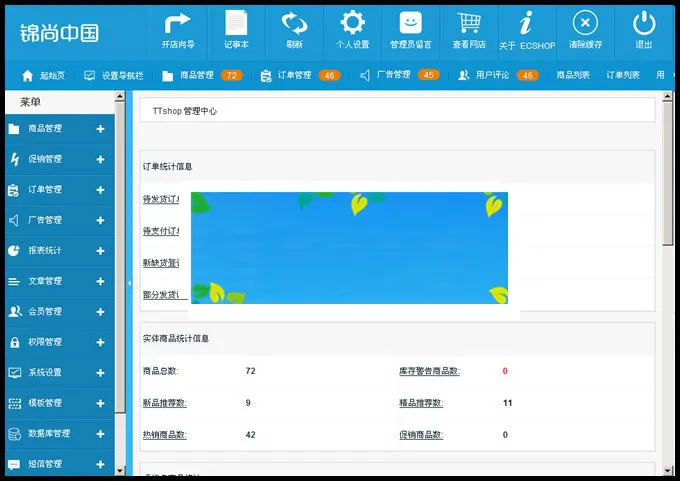Click the 清除缓存 clear cache icon
Image resolution: width=680 pixels, height=481 pixels.
pyautogui.click(x=585, y=24)
